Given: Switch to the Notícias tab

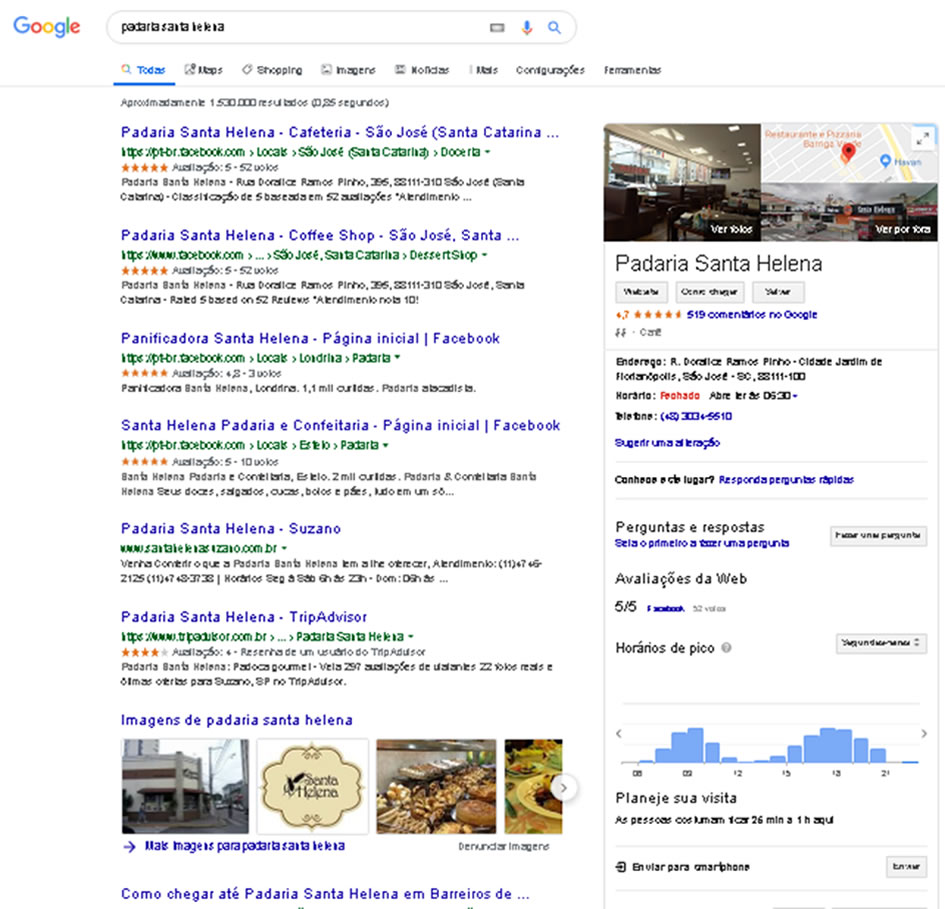Looking at the screenshot, I should [422, 70].
